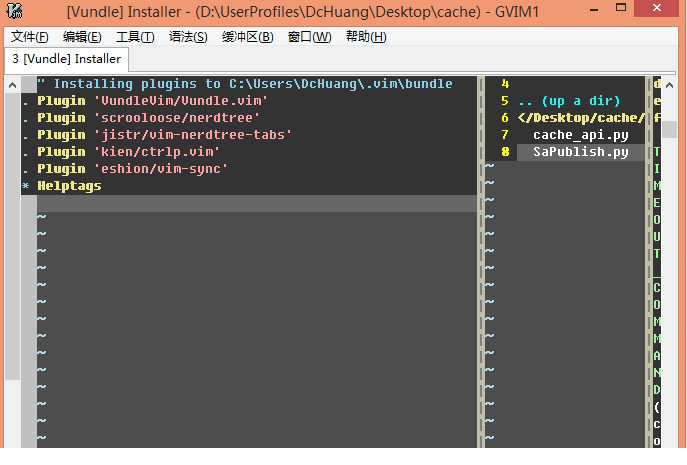Click Plugin 'scrooloose/nerdtree' line

click(148, 118)
